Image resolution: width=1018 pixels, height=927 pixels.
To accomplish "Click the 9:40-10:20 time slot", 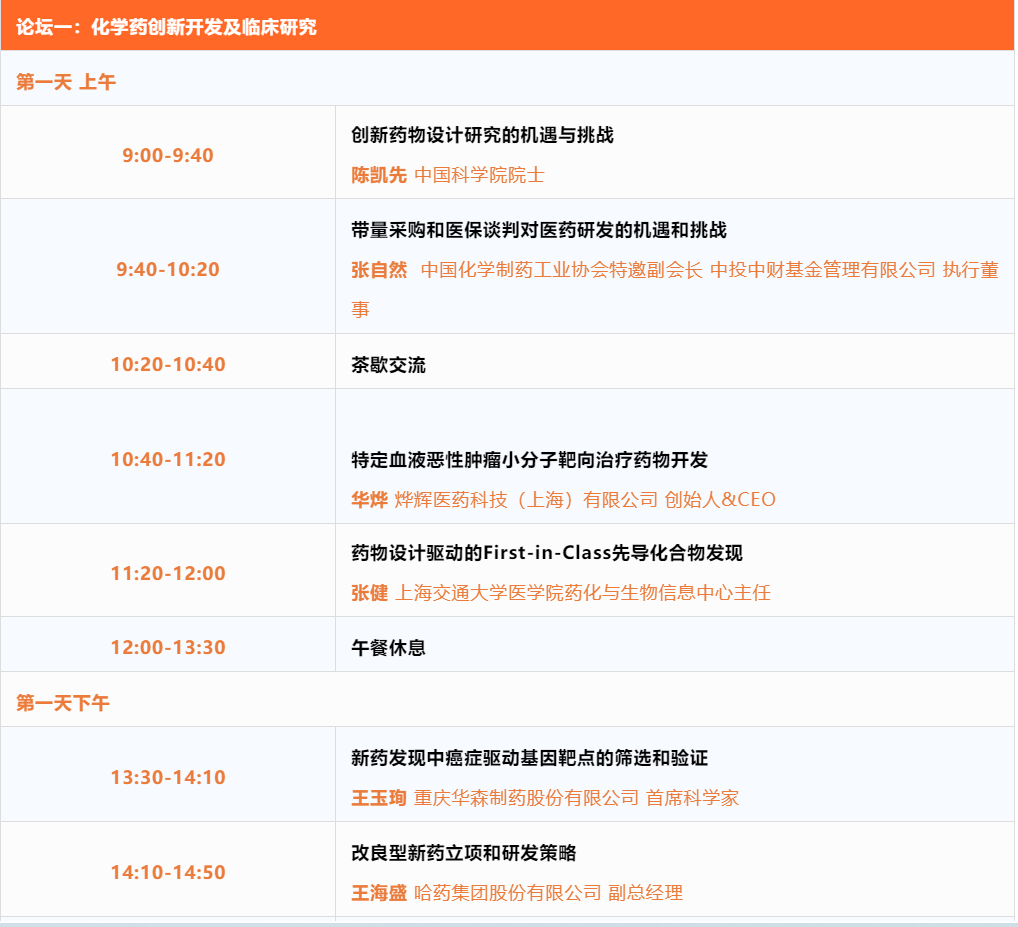I will tap(168, 269).
